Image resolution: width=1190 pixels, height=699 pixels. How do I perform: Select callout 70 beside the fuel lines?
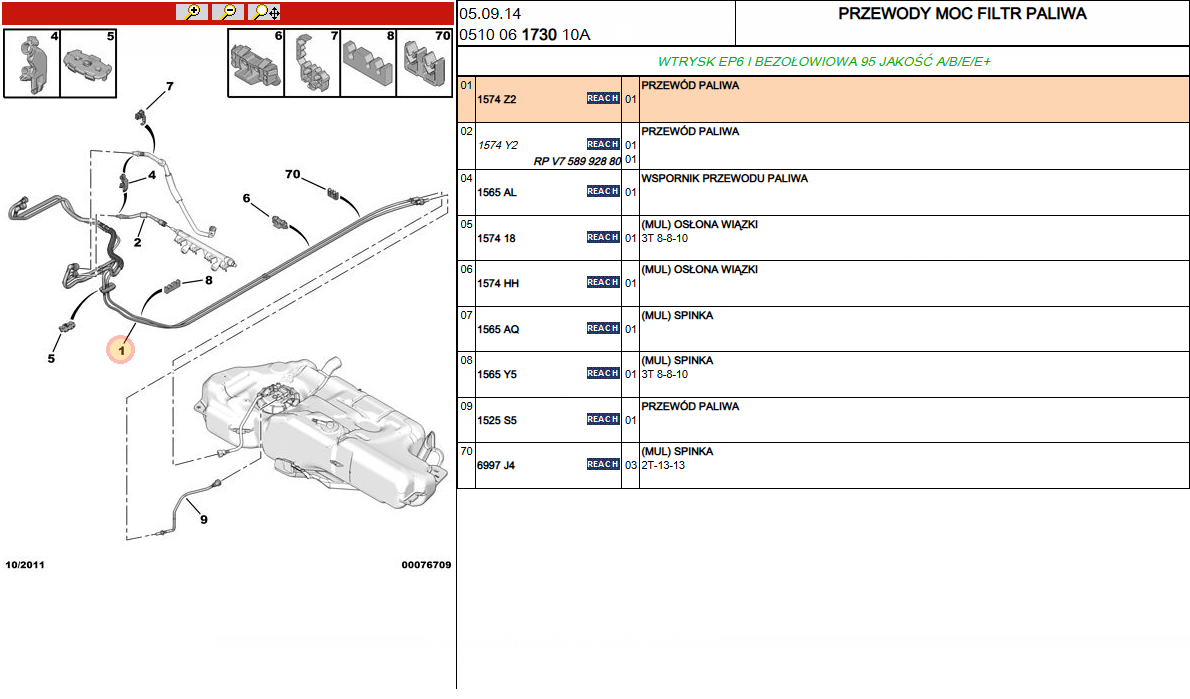293,175
